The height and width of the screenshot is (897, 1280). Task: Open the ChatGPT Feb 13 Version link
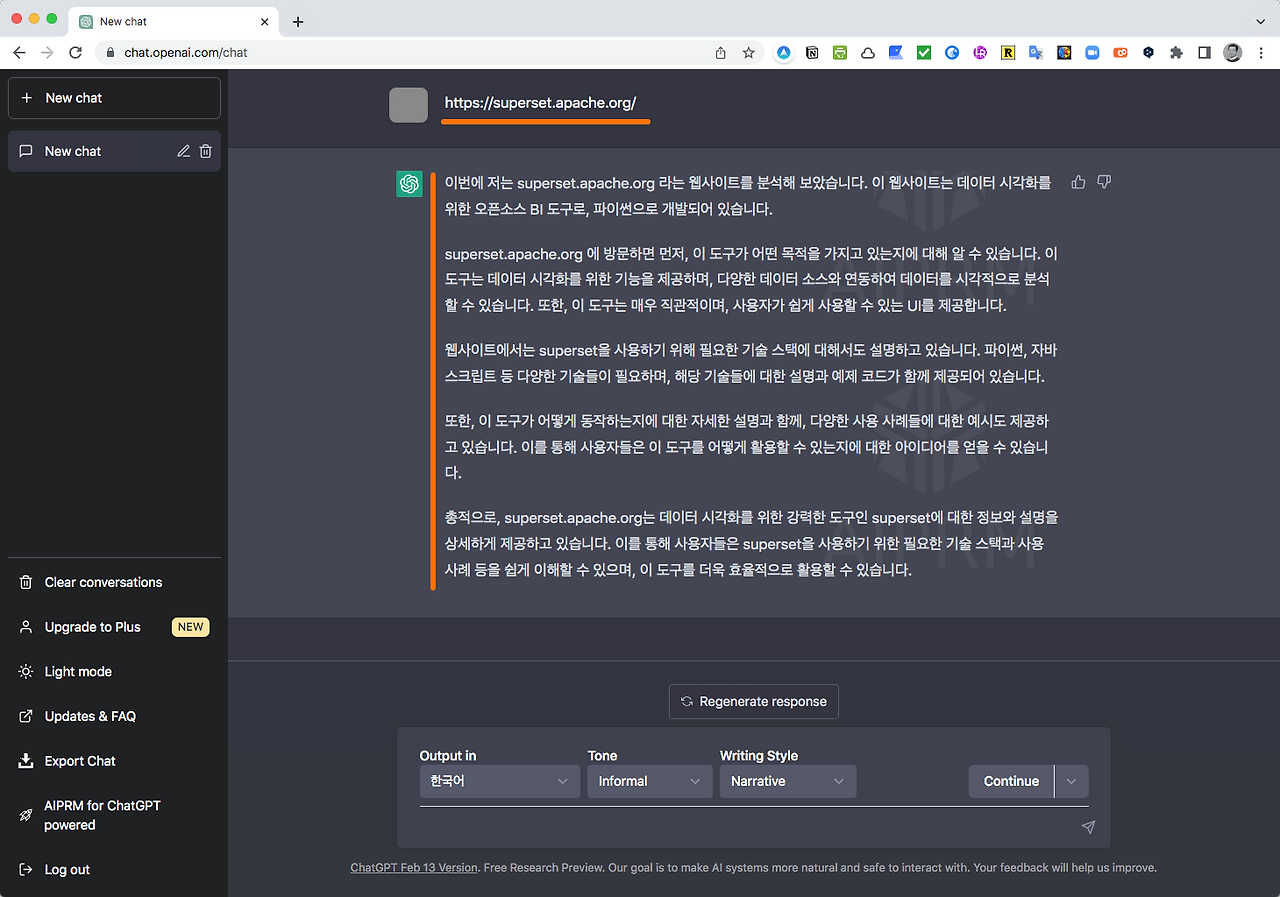tap(414, 868)
